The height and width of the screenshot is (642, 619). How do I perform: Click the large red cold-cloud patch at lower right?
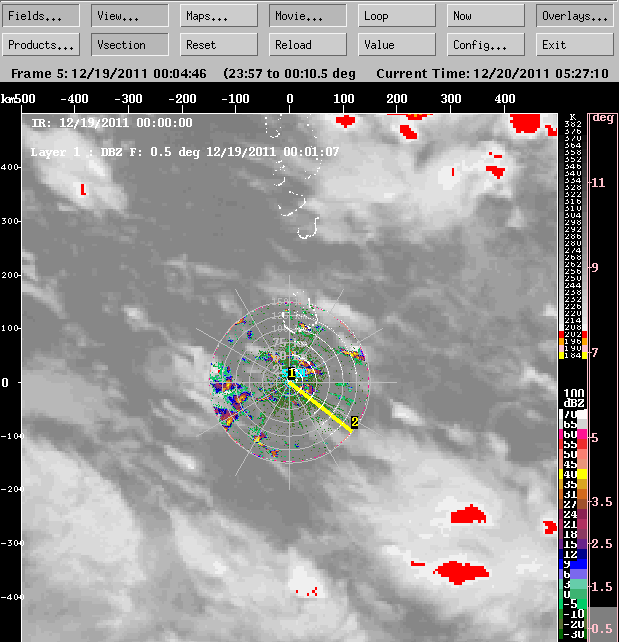coord(462,572)
